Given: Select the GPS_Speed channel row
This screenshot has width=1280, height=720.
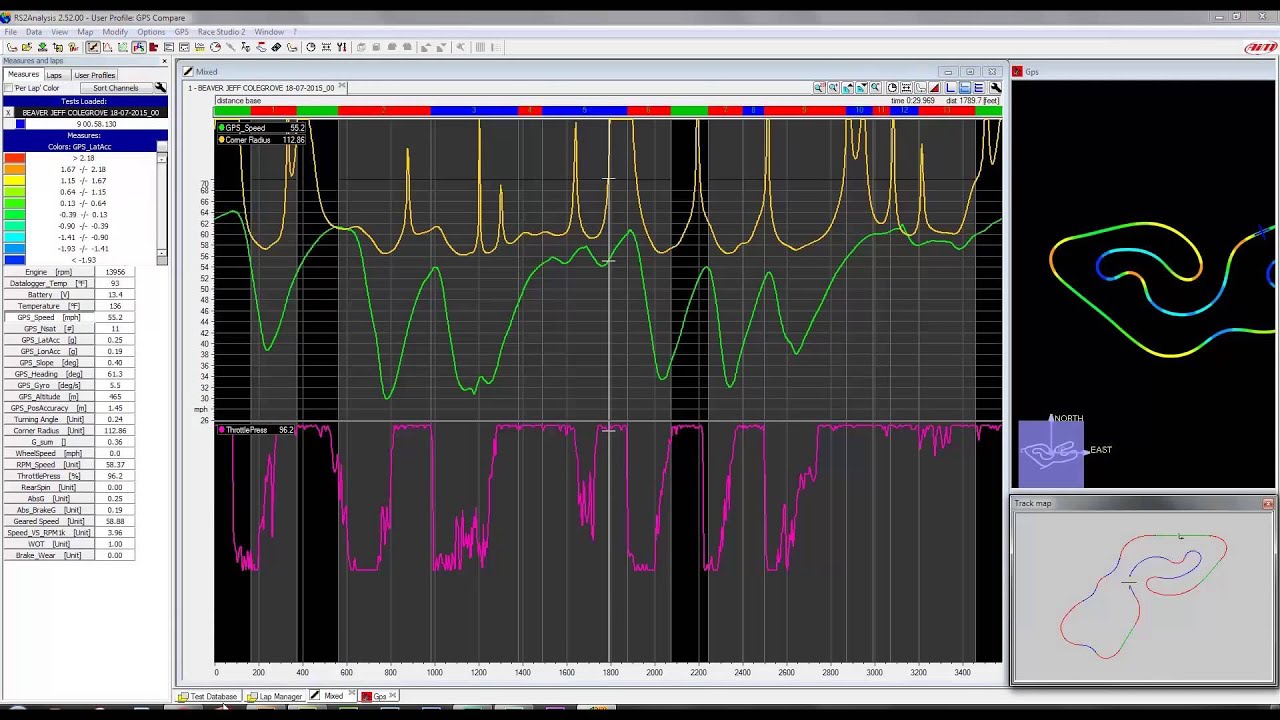Looking at the screenshot, I should 68,317.
